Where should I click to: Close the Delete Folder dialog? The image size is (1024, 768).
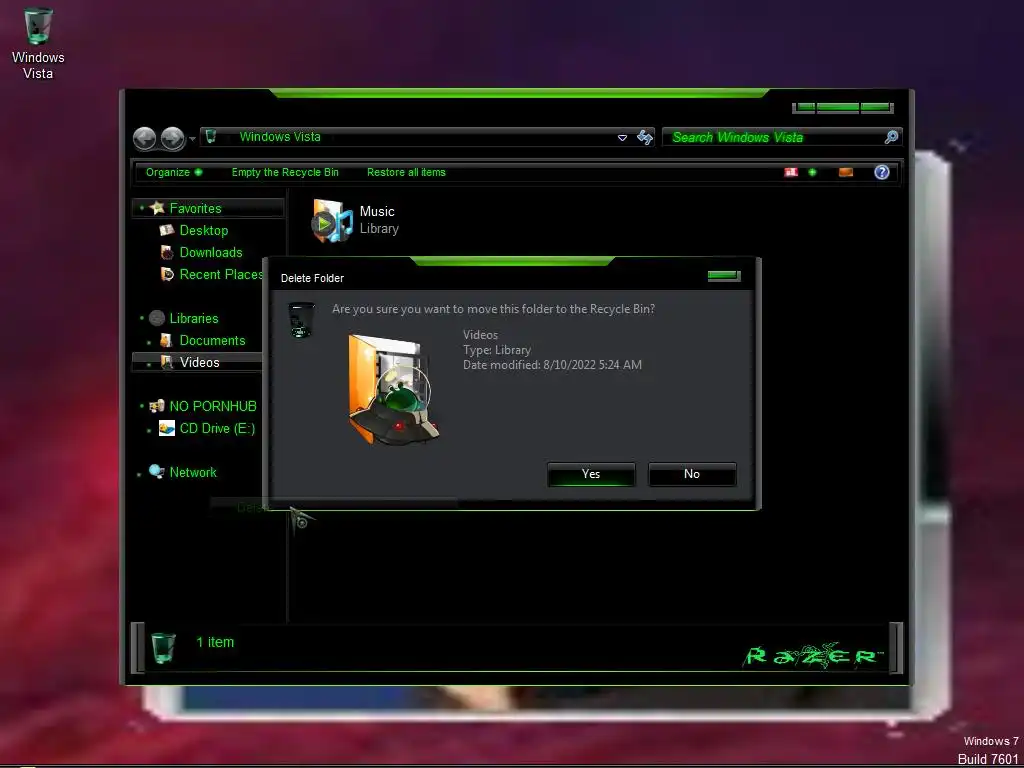pyautogui.click(x=724, y=276)
